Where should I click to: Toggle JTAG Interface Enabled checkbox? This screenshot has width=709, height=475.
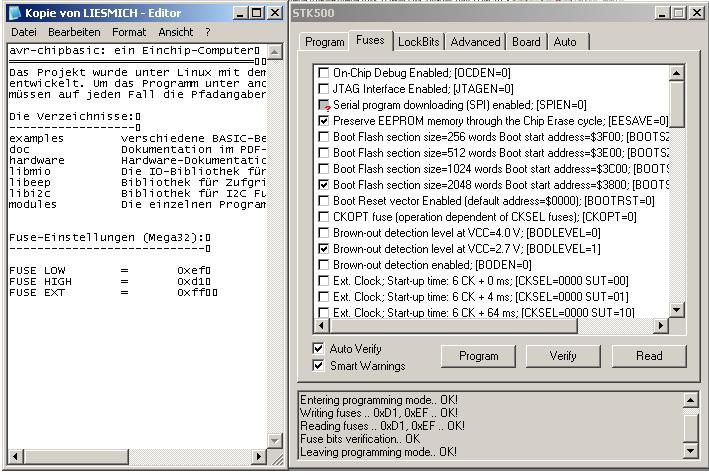pos(323,89)
